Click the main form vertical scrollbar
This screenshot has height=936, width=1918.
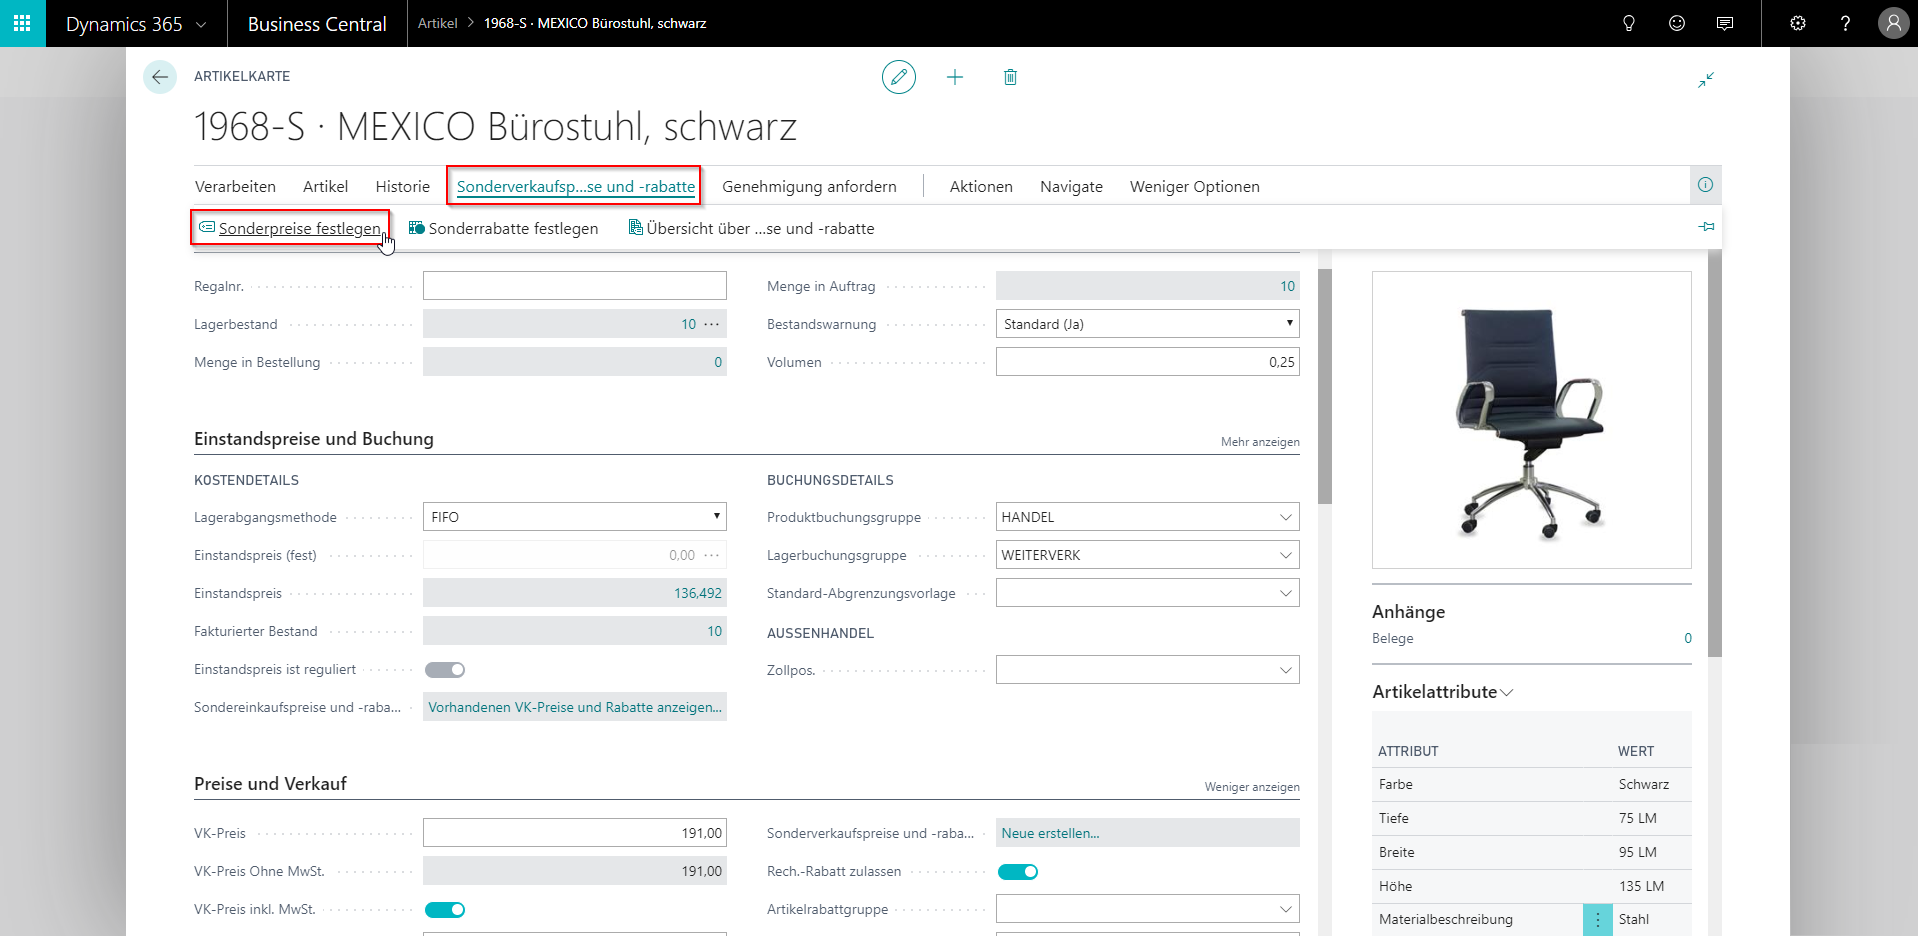pos(1325,386)
